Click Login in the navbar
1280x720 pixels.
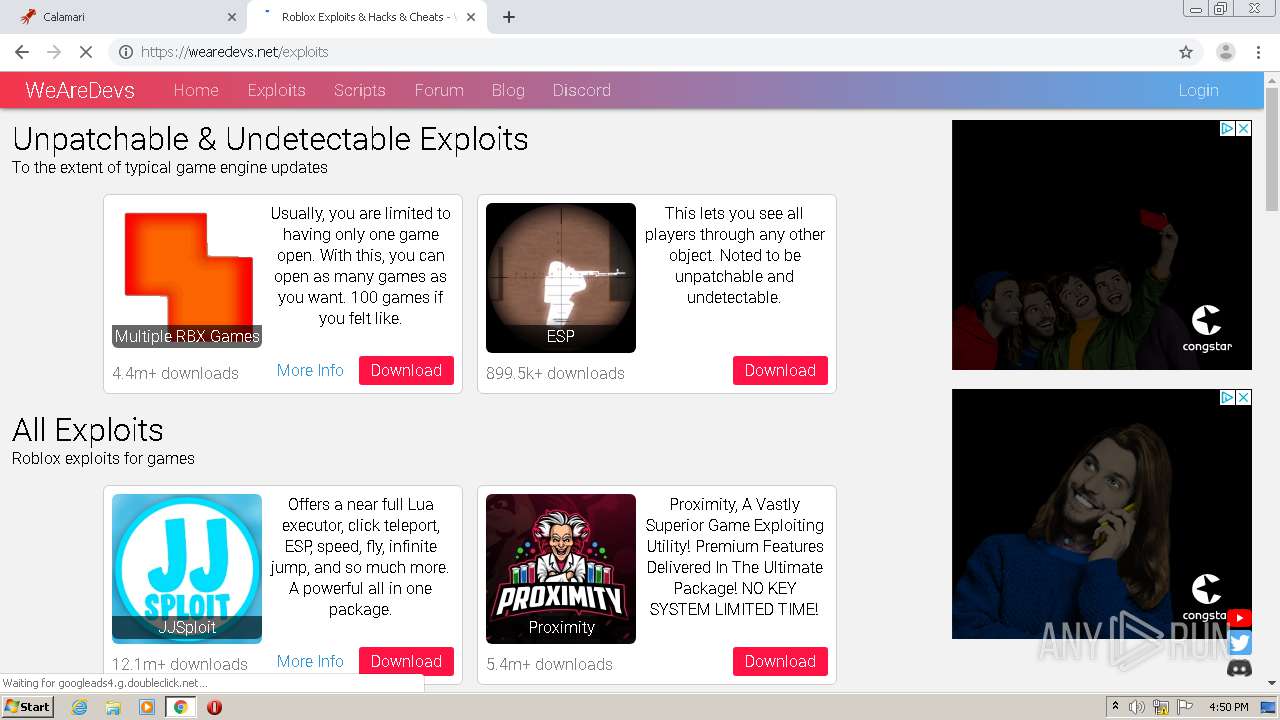pos(1198,90)
